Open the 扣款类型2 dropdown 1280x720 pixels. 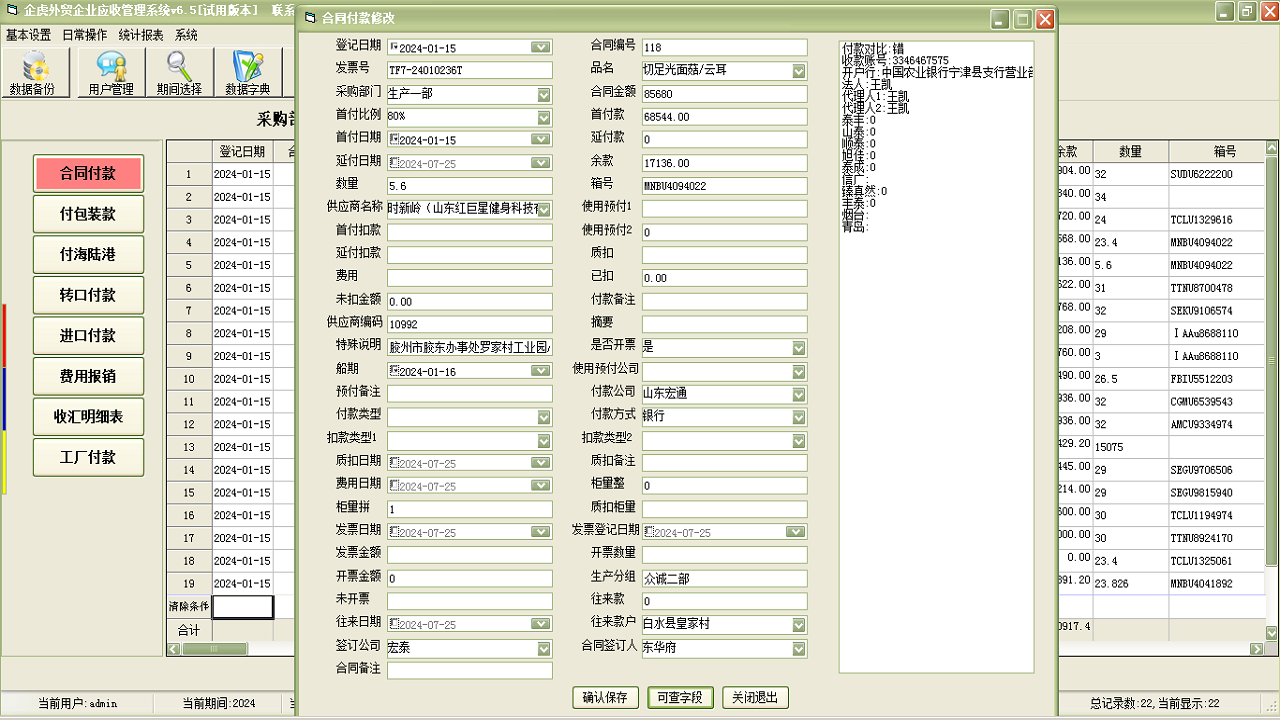pos(799,440)
